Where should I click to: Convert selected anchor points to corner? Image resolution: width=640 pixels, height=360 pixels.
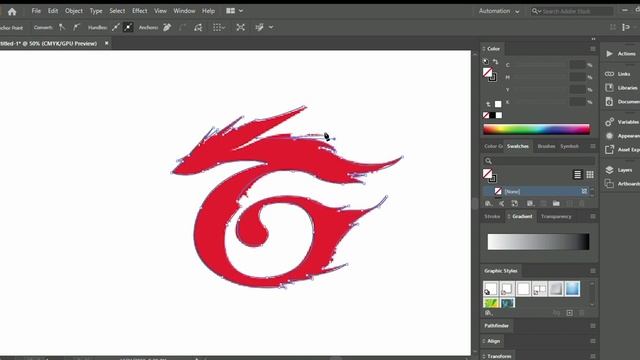(x=62, y=27)
